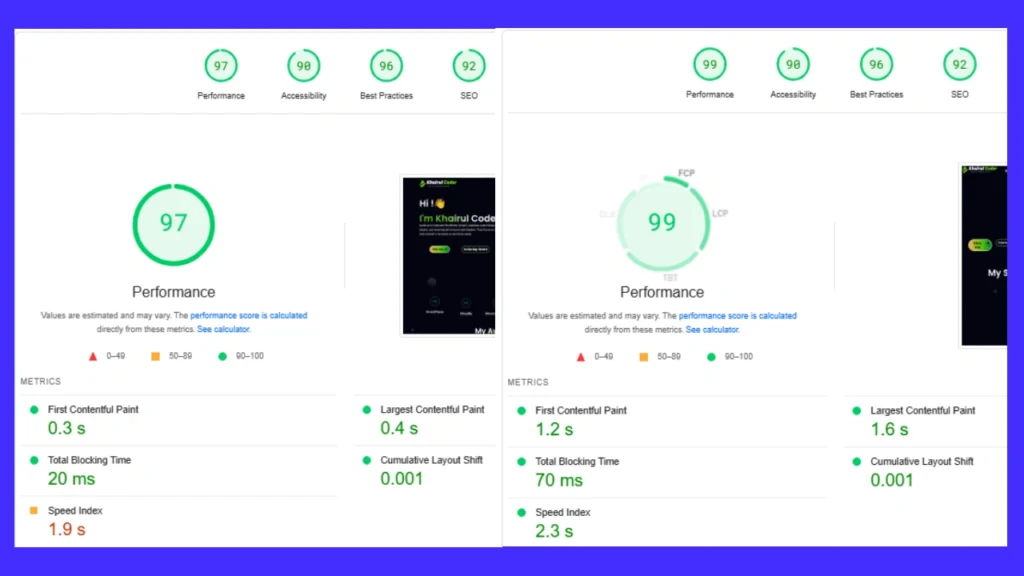Click the 70 ms value in right report
This screenshot has height=576, width=1024.
tap(559, 481)
